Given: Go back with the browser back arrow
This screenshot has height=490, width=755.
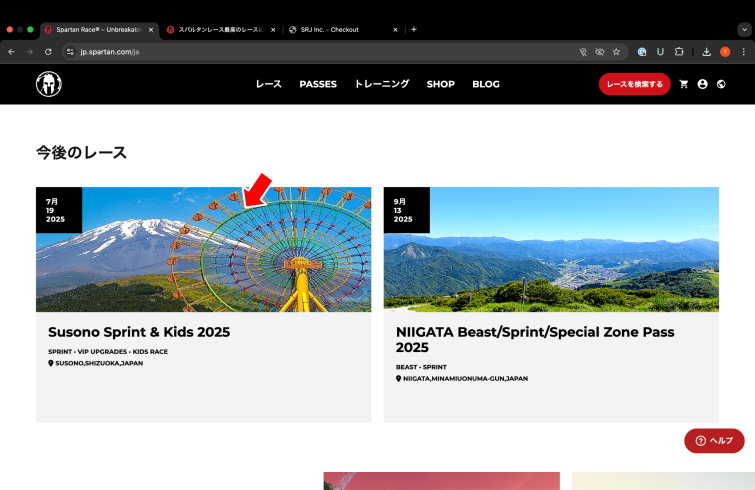Looking at the screenshot, I should pyautogui.click(x=12, y=52).
